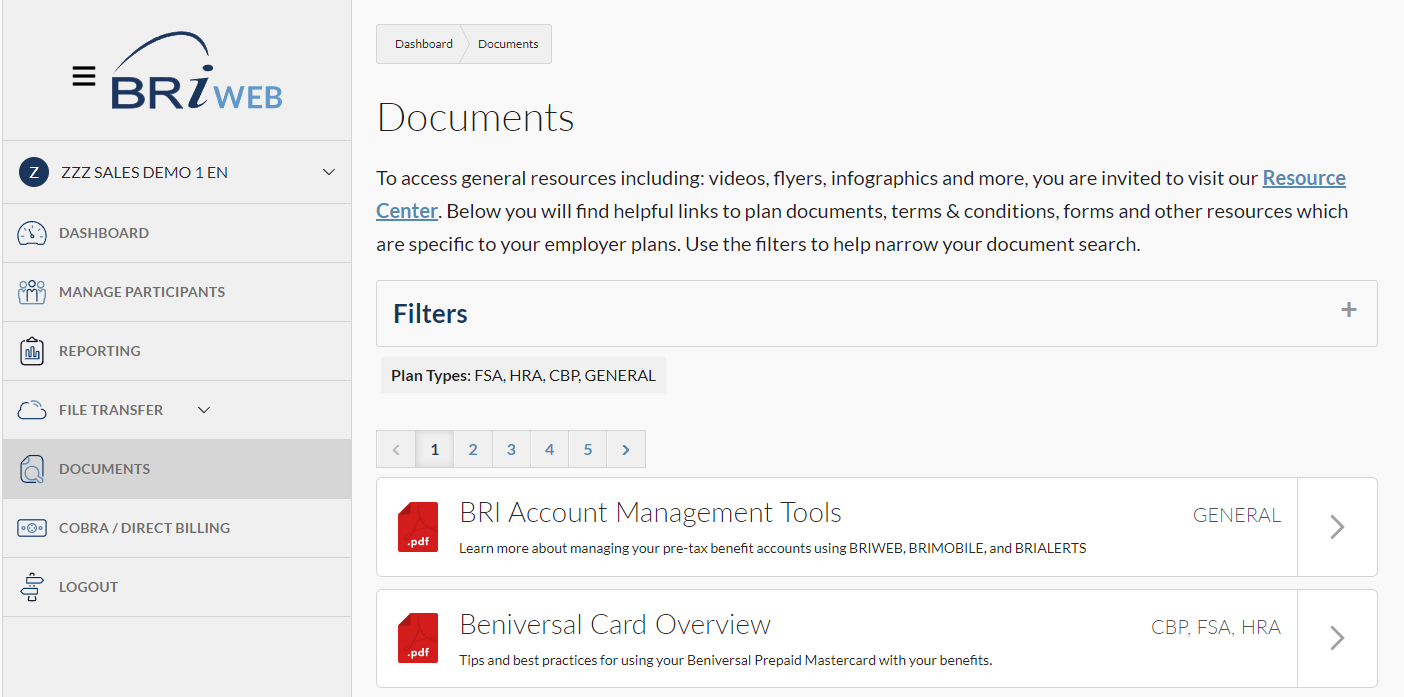The width and height of the screenshot is (1404, 697).
Task: Open the Resource Center link
Action: 1304,177
